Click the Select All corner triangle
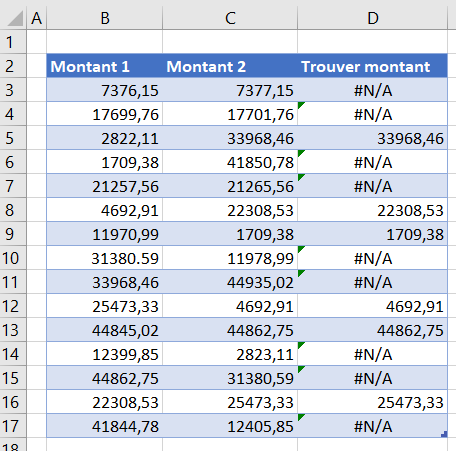The width and height of the screenshot is (456, 451). tap(15, 18)
